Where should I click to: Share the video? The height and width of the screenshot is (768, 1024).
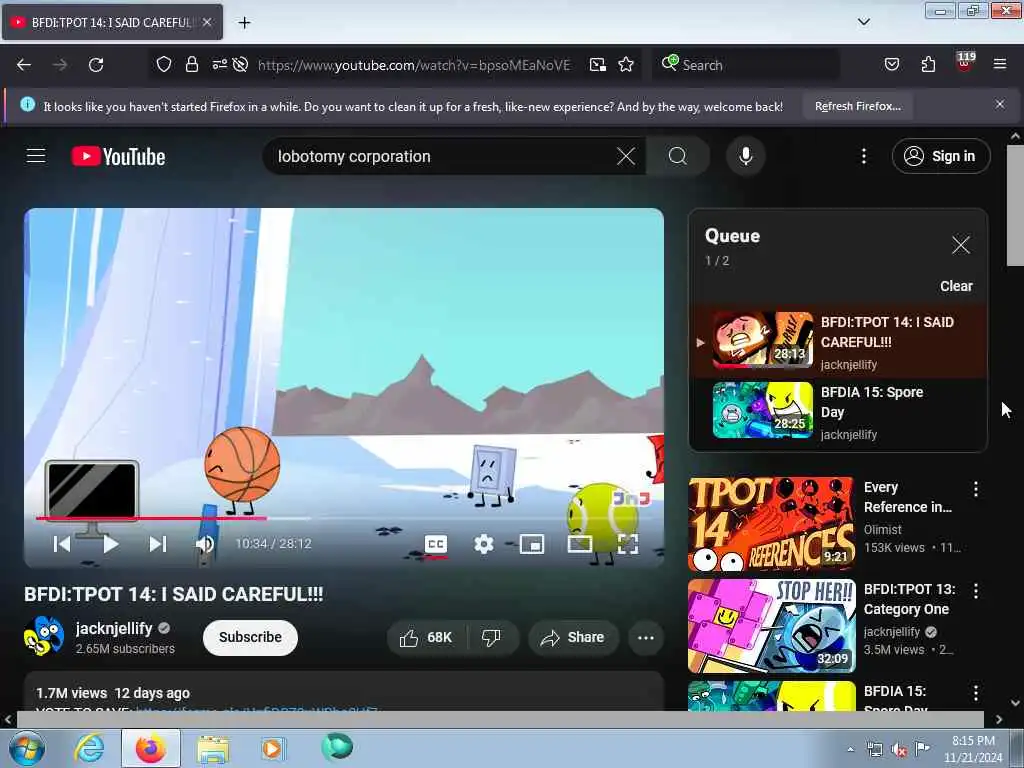(572, 637)
